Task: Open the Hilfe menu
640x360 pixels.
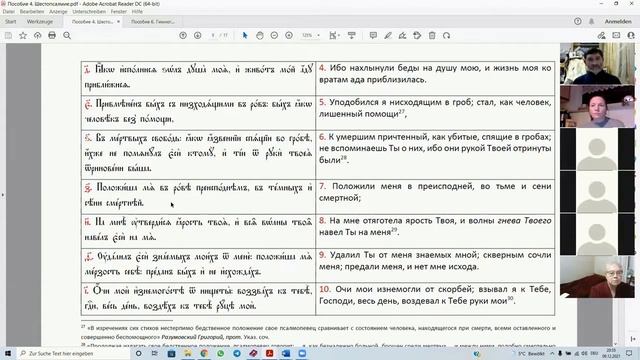Action: pos(137,11)
